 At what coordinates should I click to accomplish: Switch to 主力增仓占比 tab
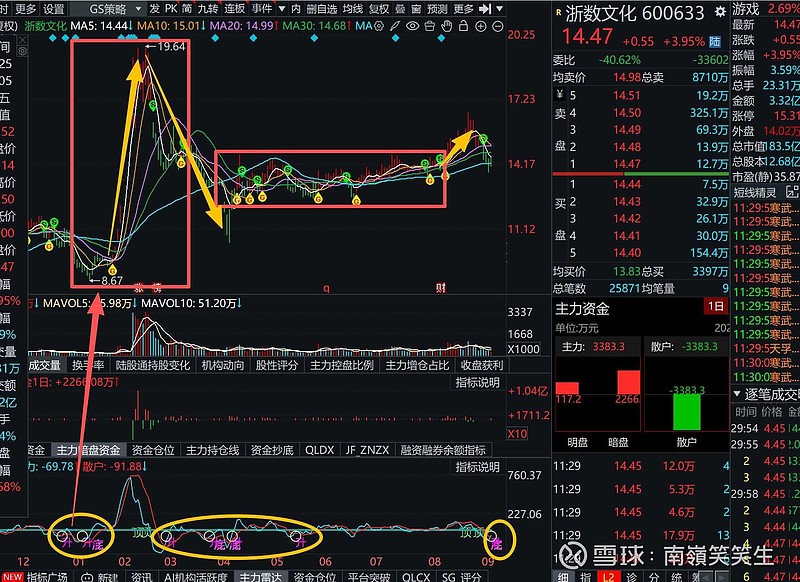click(417, 365)
